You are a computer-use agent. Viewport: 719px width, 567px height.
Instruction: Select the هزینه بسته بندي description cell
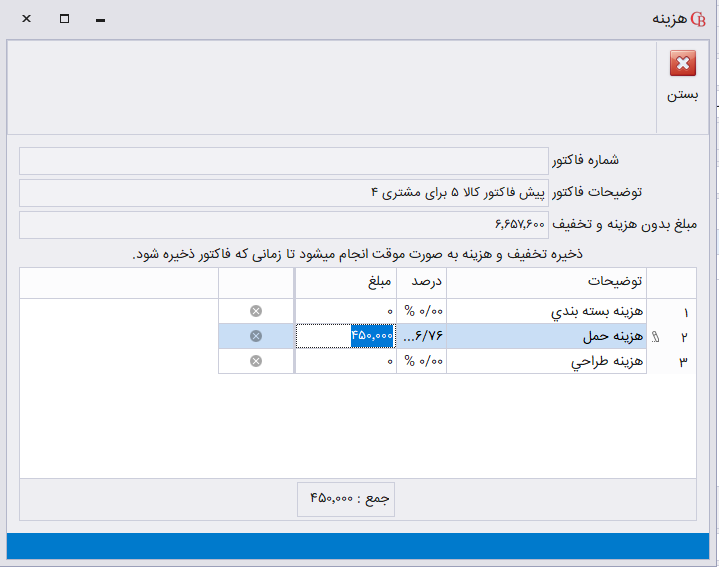pyautogui.click(x=546, y=311)
